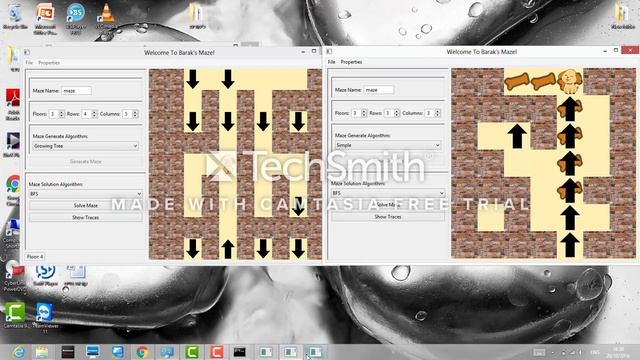Open red Camtasia Recorder icon in taskbar
The image size is (640, 360).
coord(216,352)
